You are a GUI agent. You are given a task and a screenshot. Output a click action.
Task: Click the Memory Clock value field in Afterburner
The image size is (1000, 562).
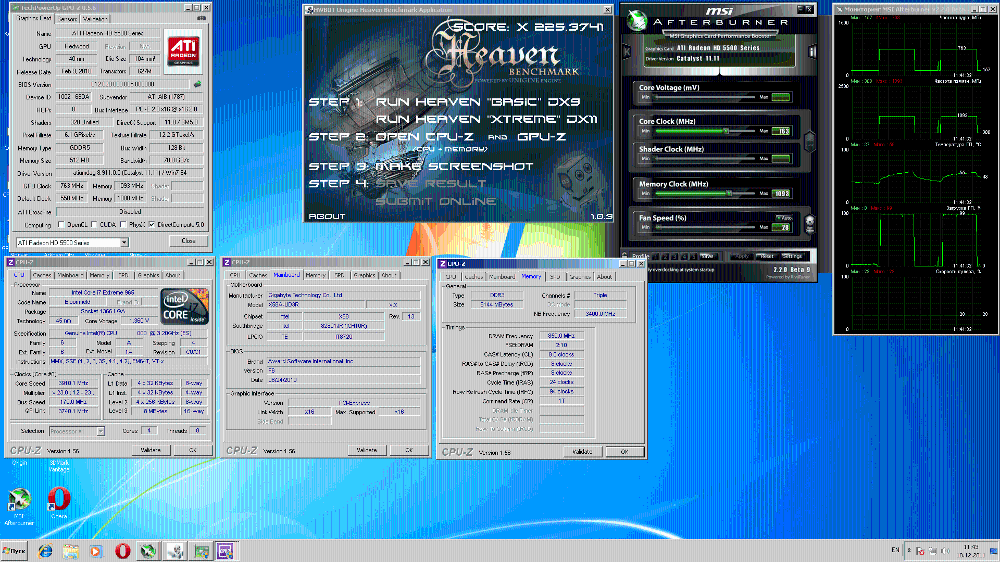coord(781,193)
